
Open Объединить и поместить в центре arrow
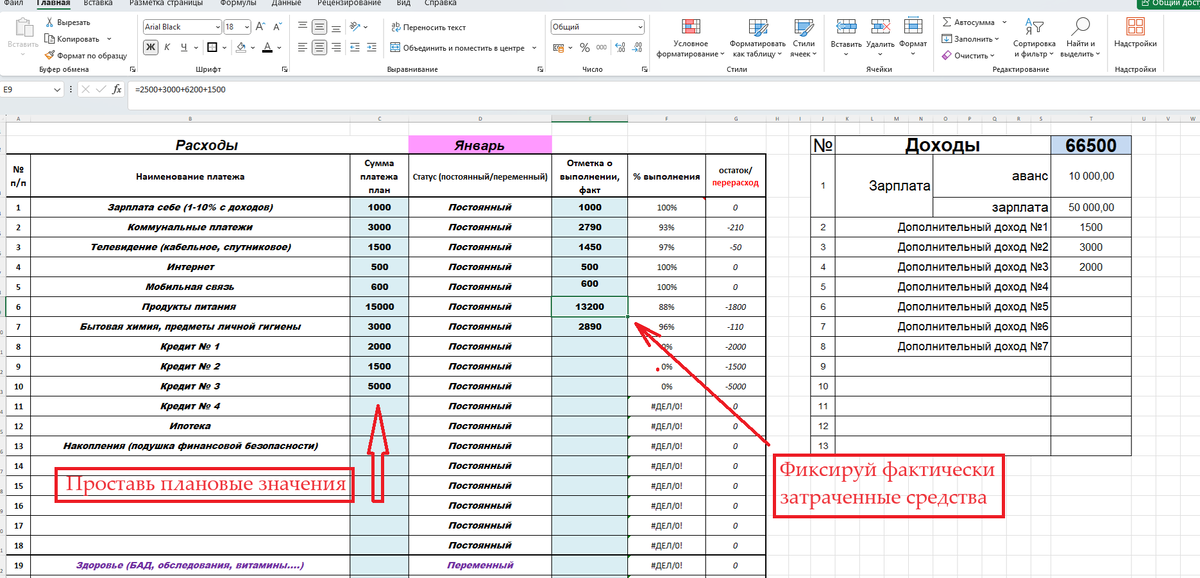click(x=534, y=47)
